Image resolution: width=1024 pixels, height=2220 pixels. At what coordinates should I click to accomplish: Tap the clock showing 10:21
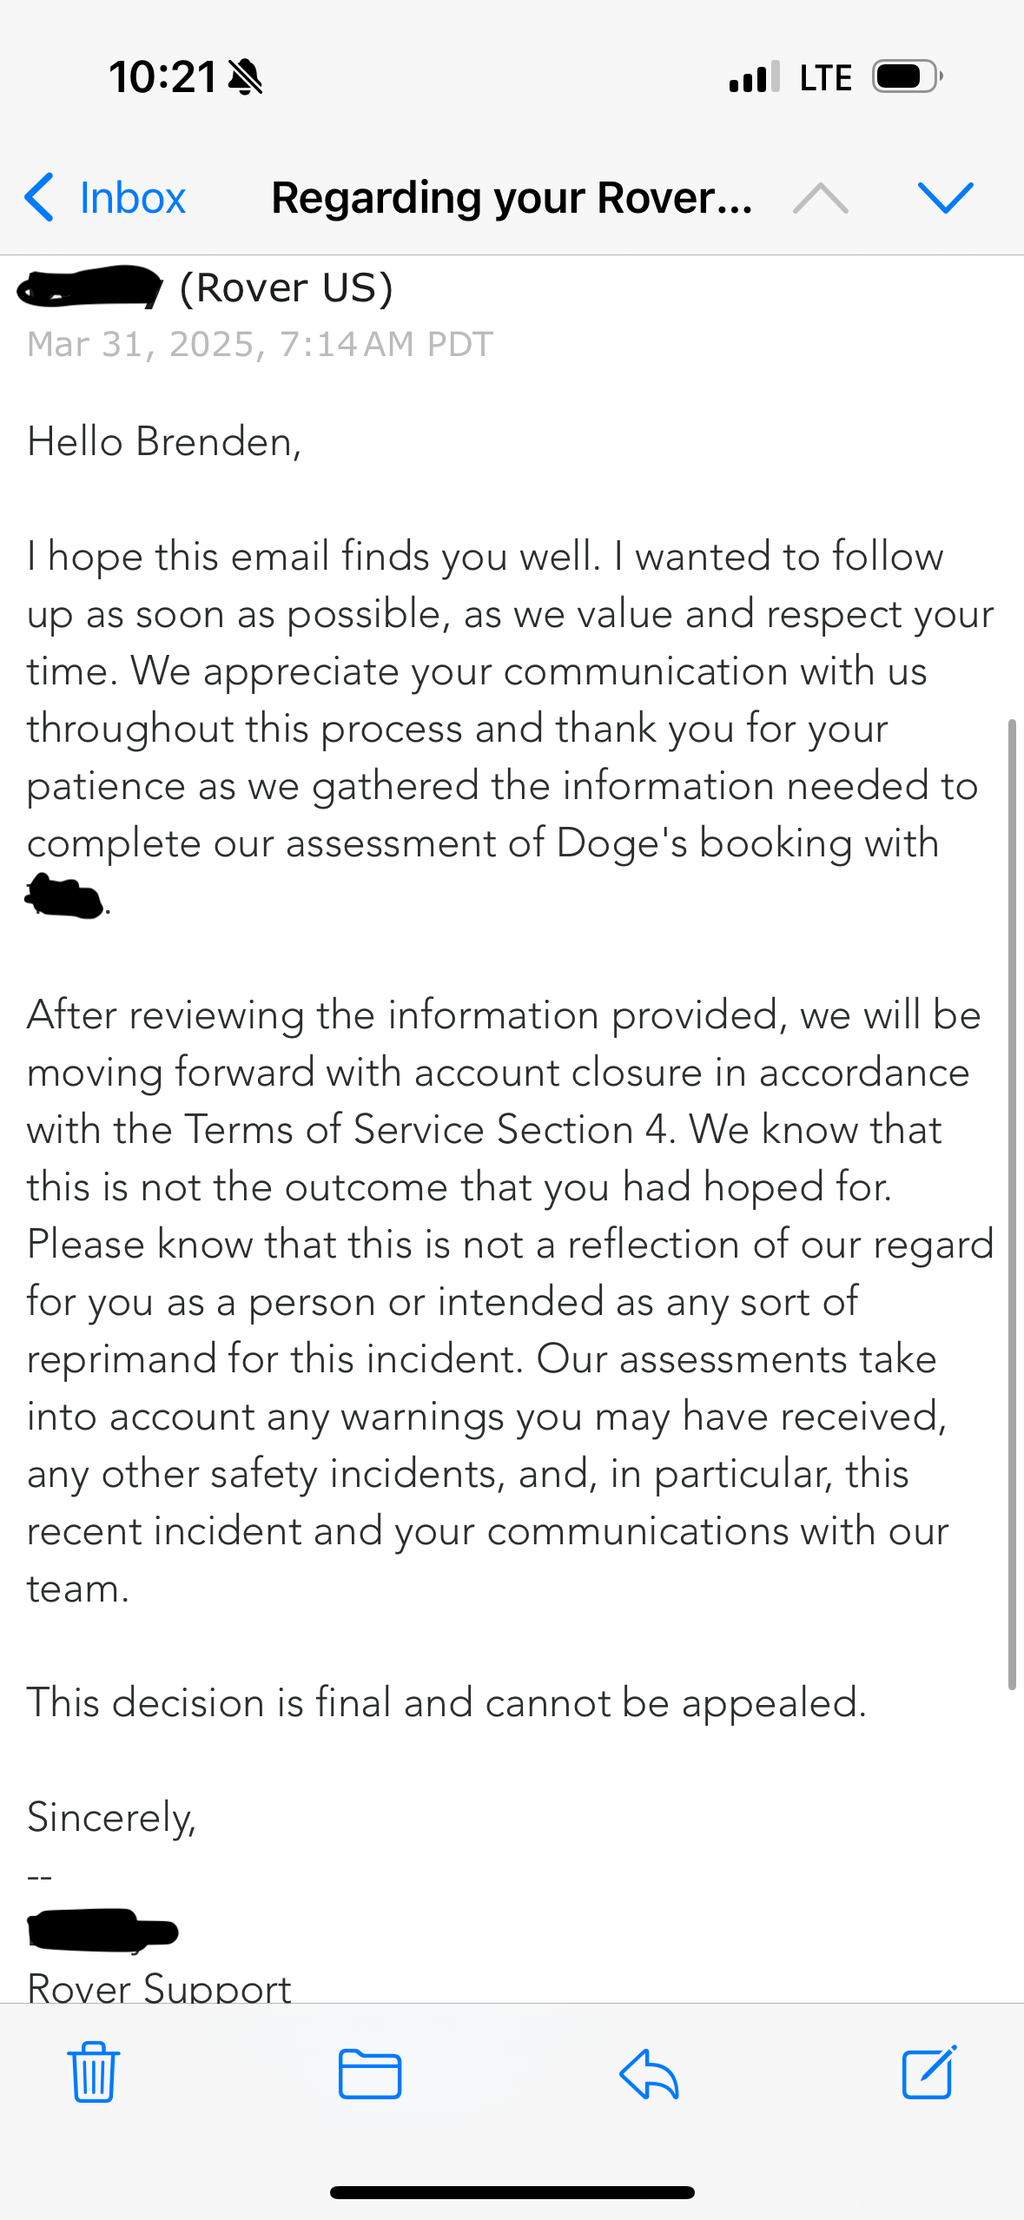163,74
